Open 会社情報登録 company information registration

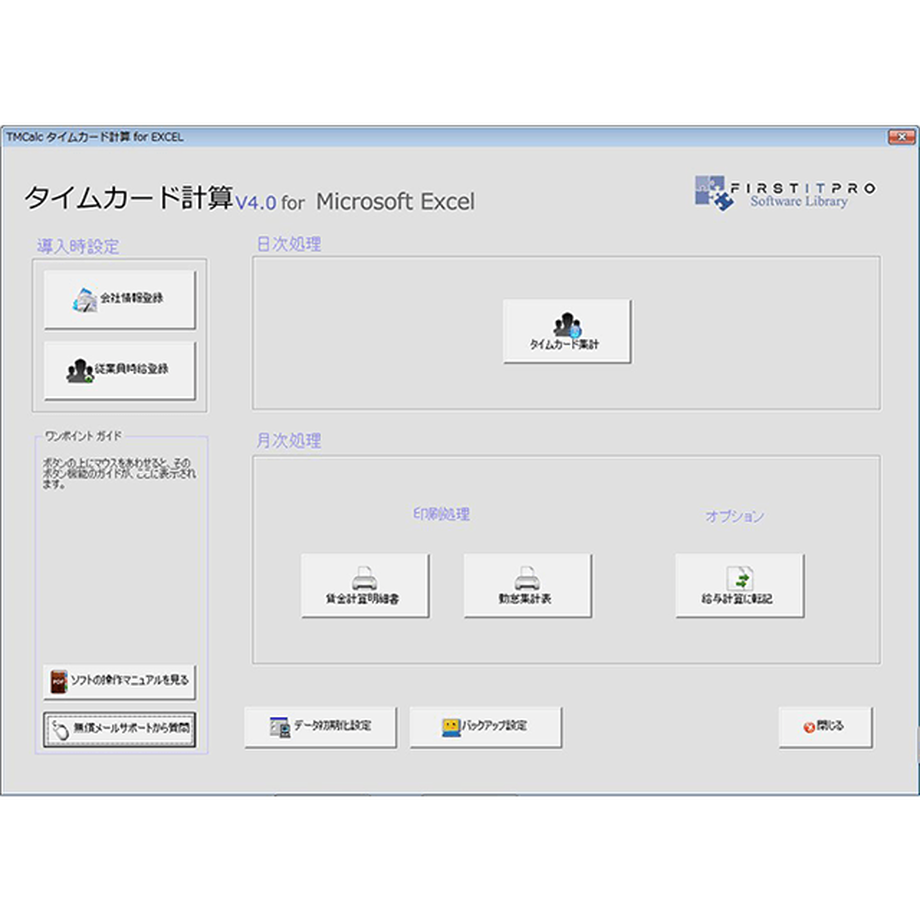[120, 299]
